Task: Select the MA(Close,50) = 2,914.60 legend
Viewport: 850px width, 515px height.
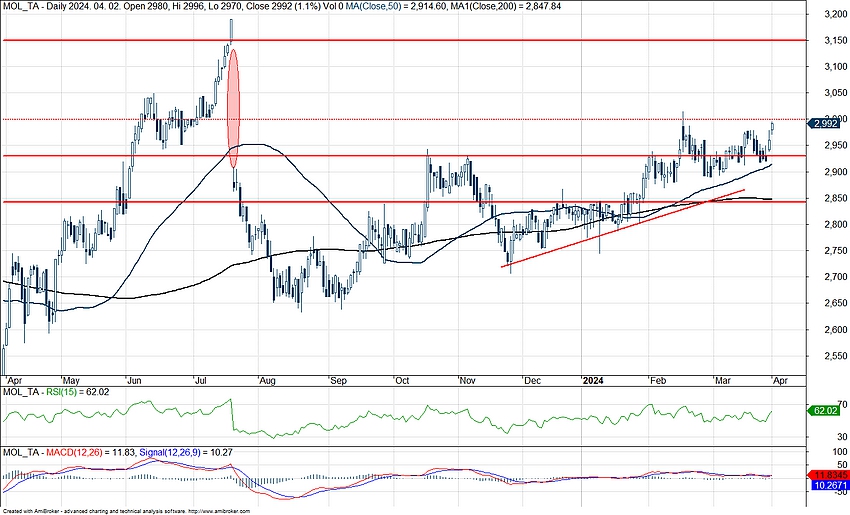Action: [394, 7]
